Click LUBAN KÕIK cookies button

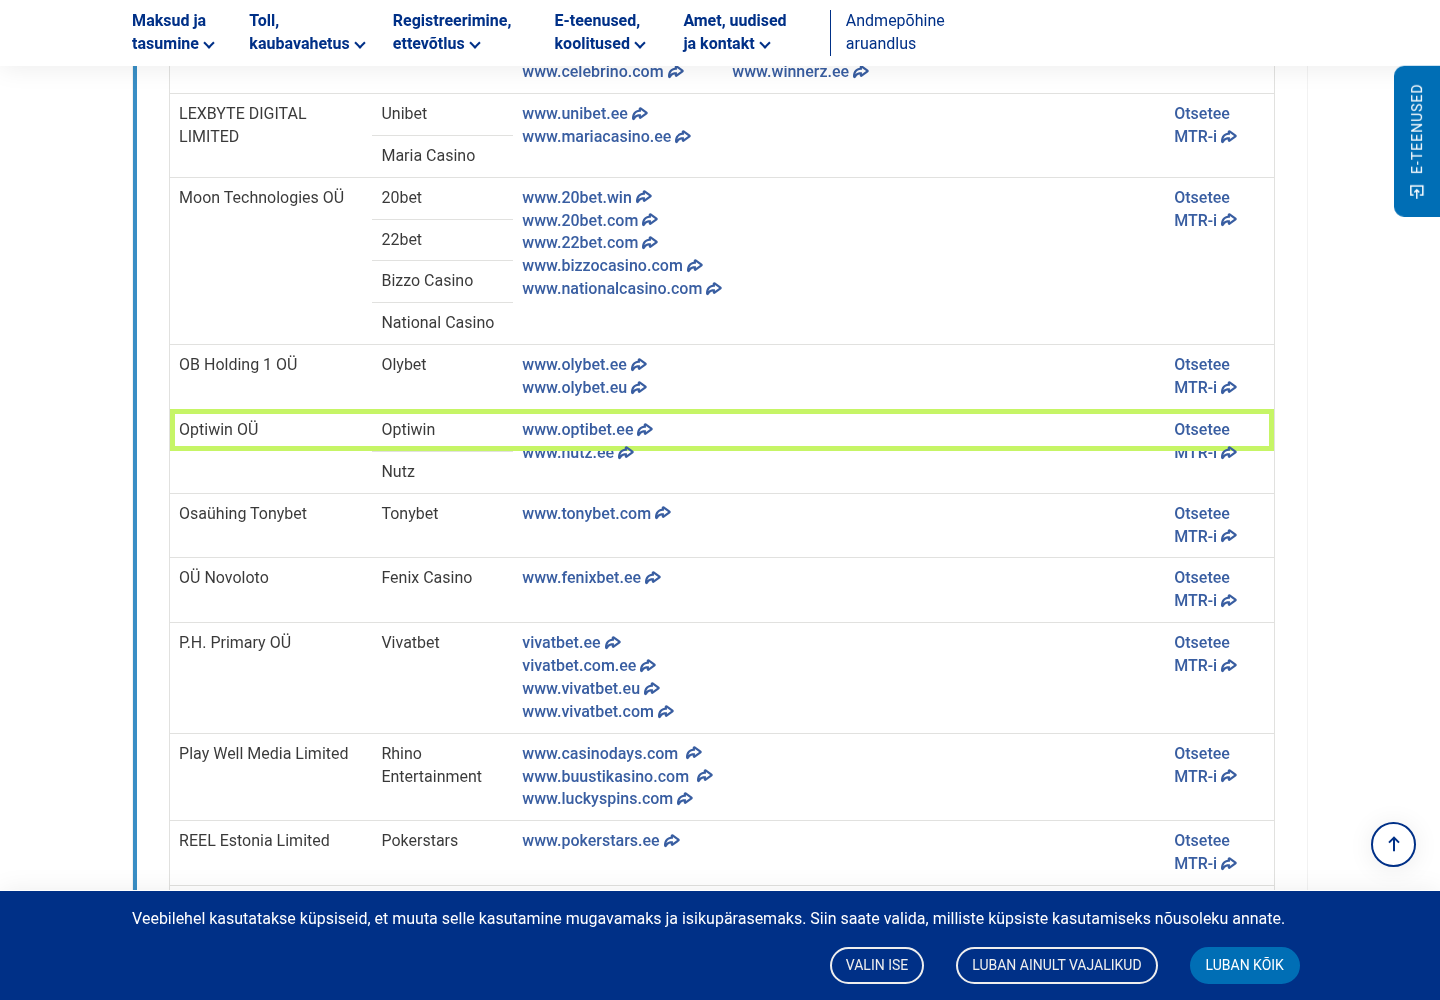(1244, 965)
